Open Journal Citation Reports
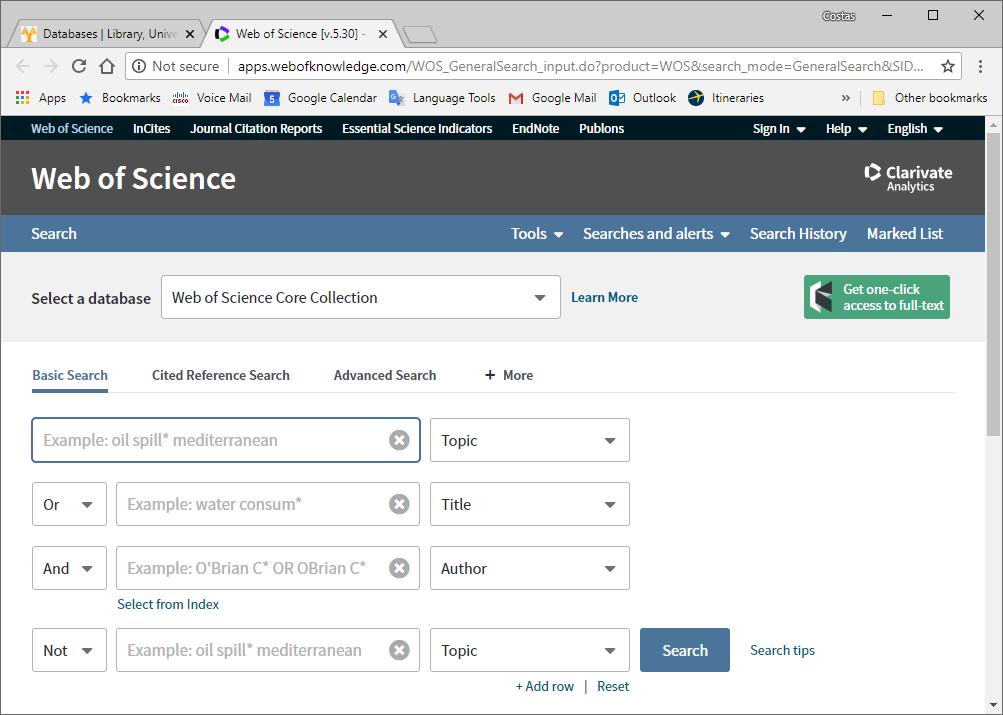1003x715 pixels. [256, 129]
